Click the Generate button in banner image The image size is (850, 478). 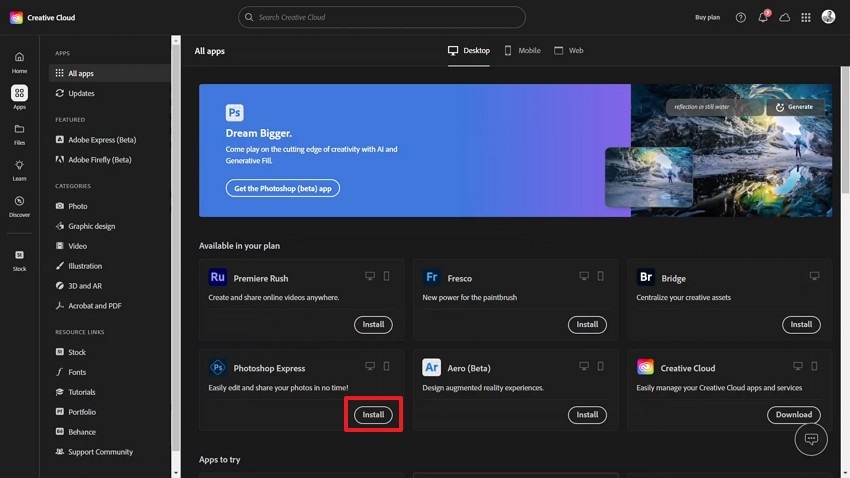coord(795,107)
